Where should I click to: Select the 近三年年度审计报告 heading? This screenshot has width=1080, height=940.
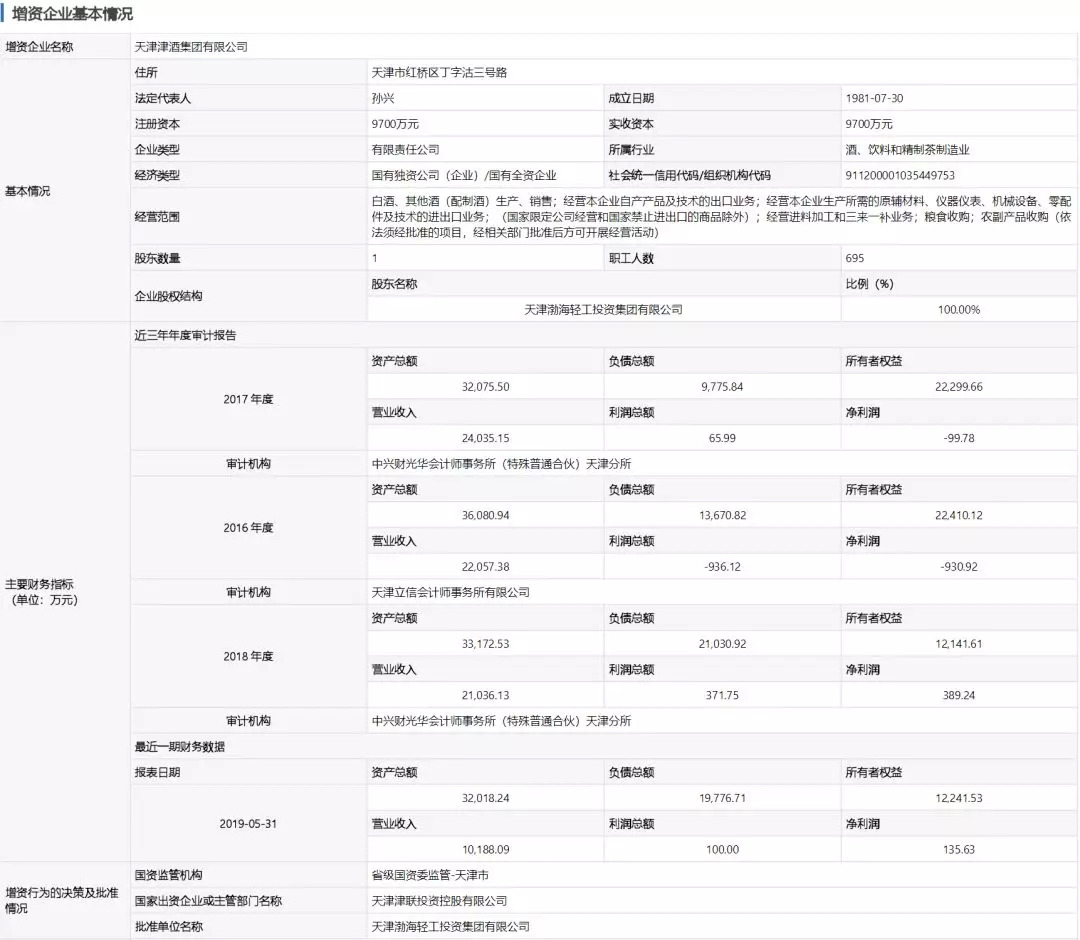185,335
